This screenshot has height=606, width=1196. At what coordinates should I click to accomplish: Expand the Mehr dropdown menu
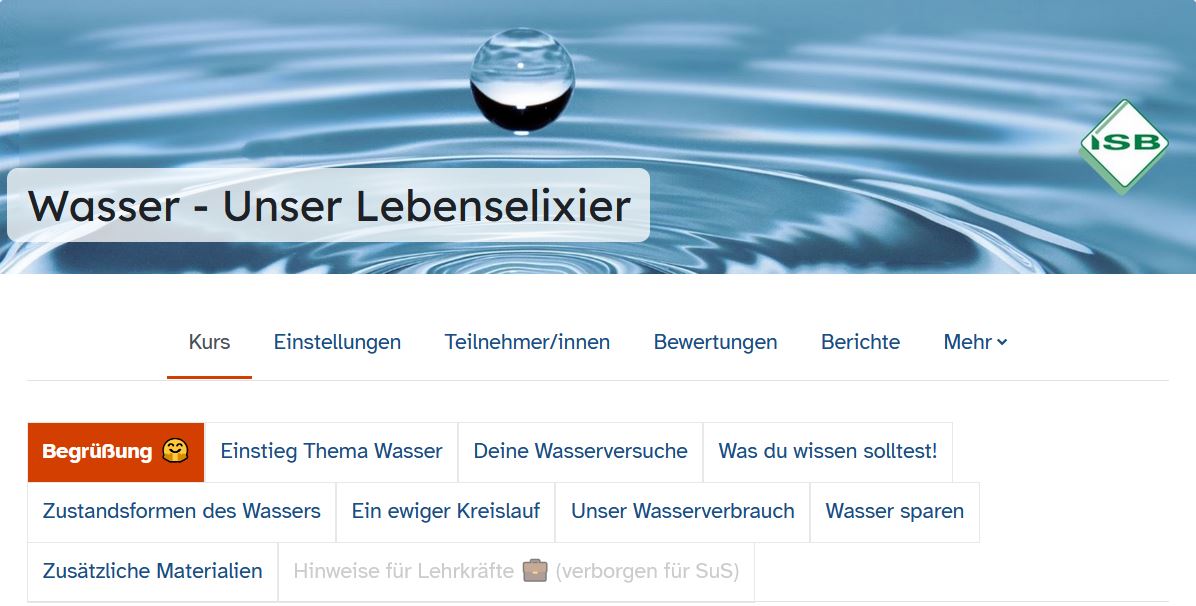[x=975, y=342]
